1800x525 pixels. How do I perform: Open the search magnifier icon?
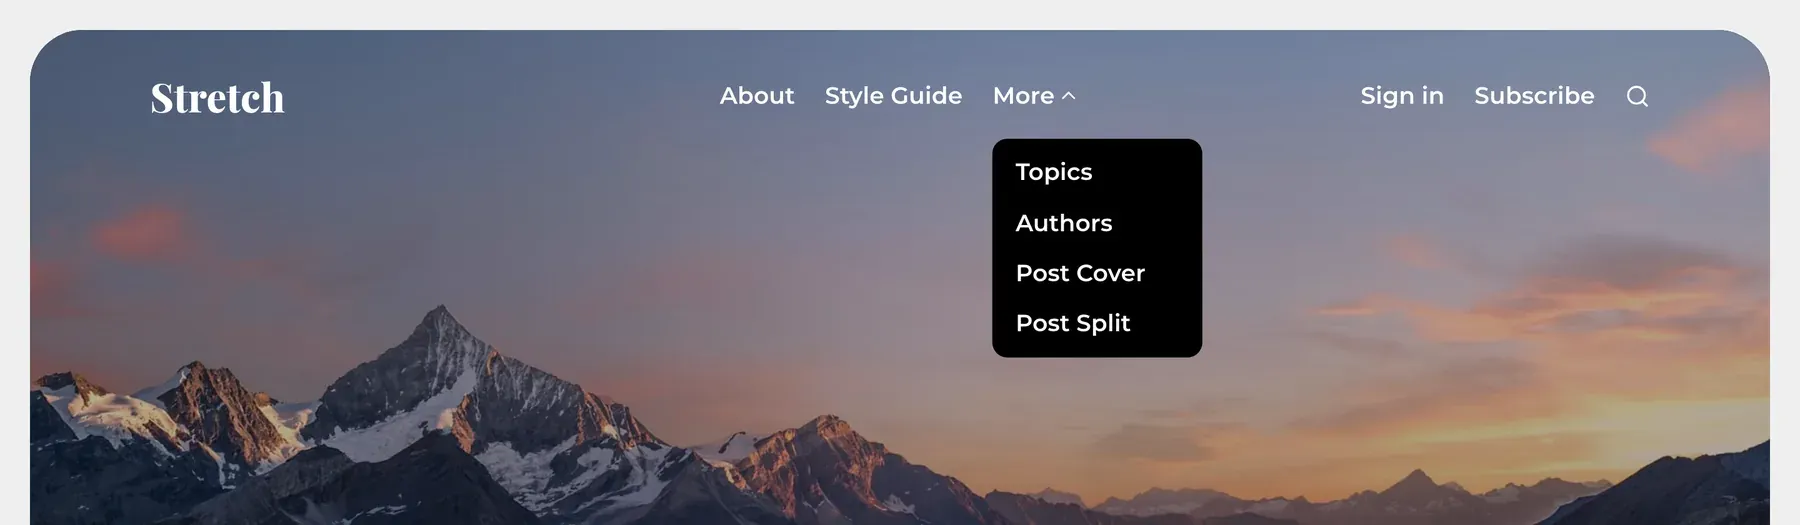pos(1637,96)
